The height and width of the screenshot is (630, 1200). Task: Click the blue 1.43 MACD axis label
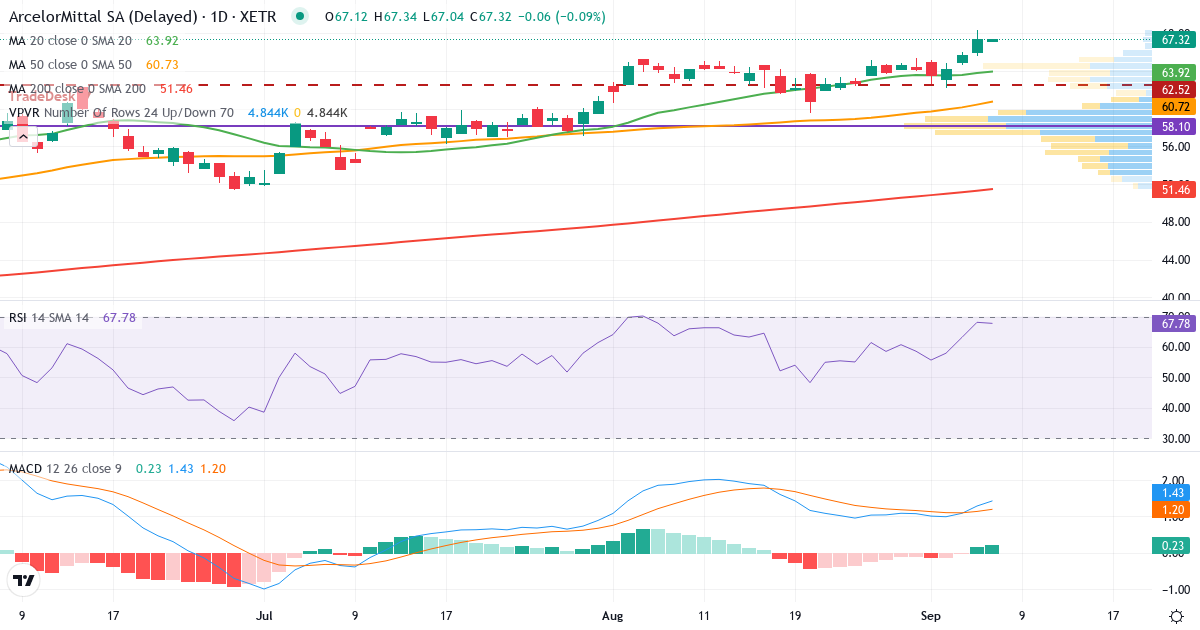pyautogui.click(x=1169, y=494)
